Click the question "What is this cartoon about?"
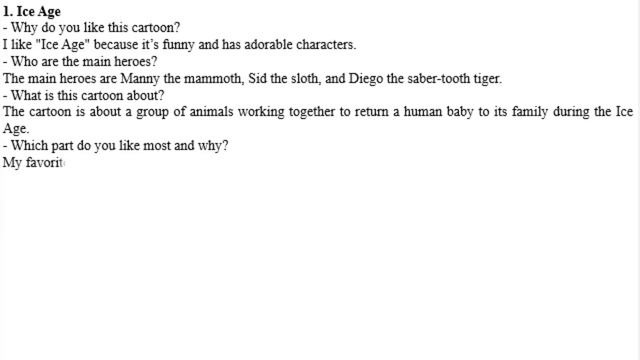 coord(88,96)
